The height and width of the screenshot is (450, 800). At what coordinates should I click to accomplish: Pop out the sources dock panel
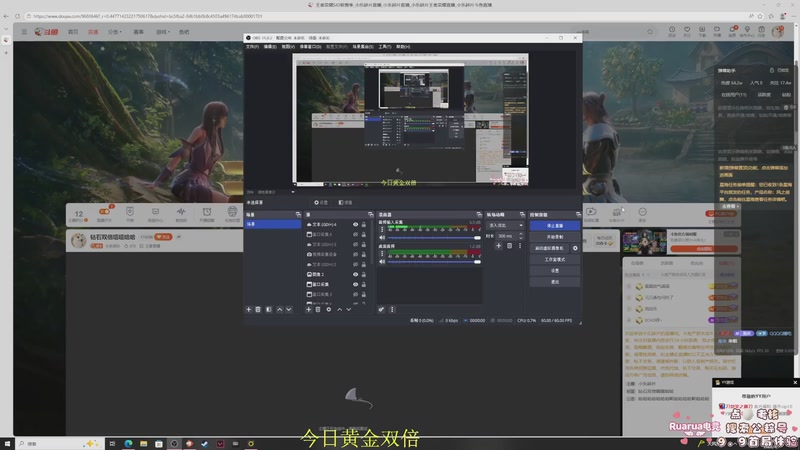click(370, 215)
